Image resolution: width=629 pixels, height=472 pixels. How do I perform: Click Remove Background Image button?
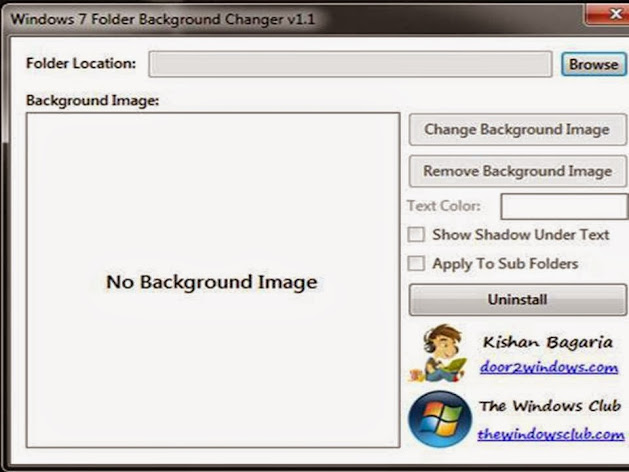(x=517, y=171)
